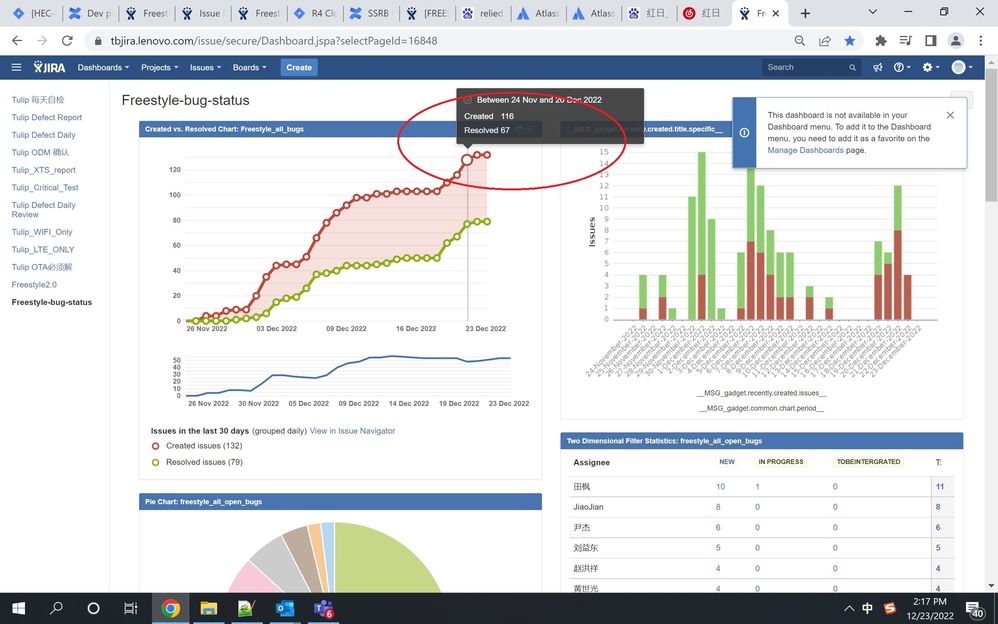The image size is (998, 624).
Task: Select Tulip_Critical_Test dashboard
Action: click(x=45, y=188)
